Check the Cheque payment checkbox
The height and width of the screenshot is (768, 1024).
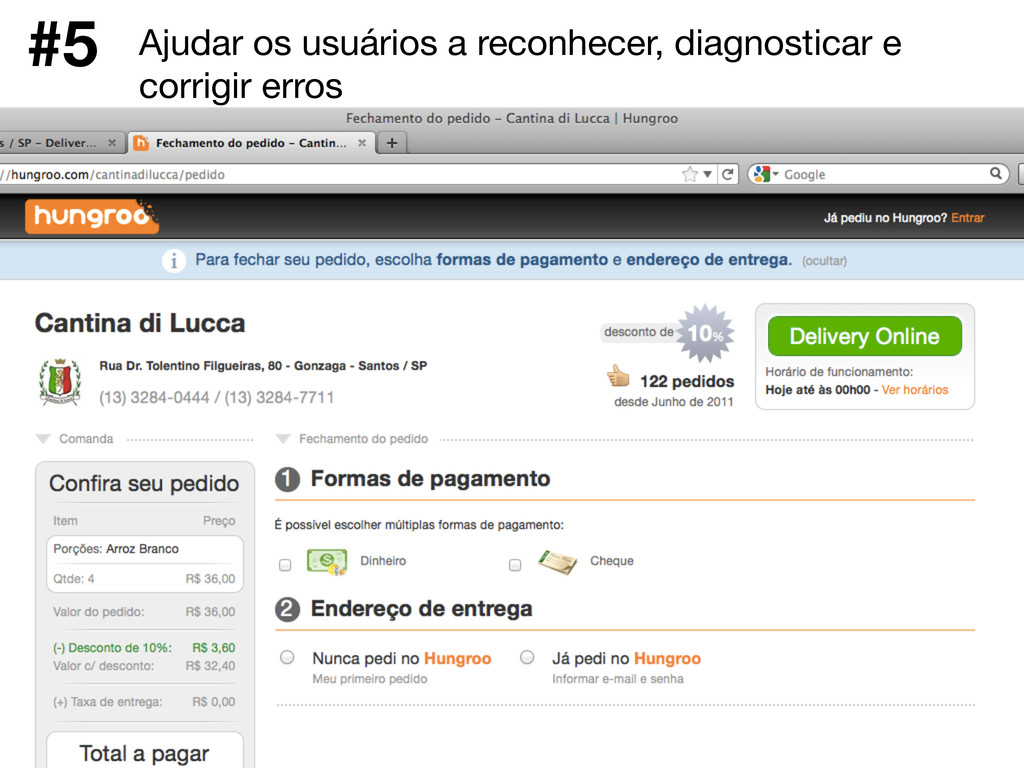coord(515,565)
